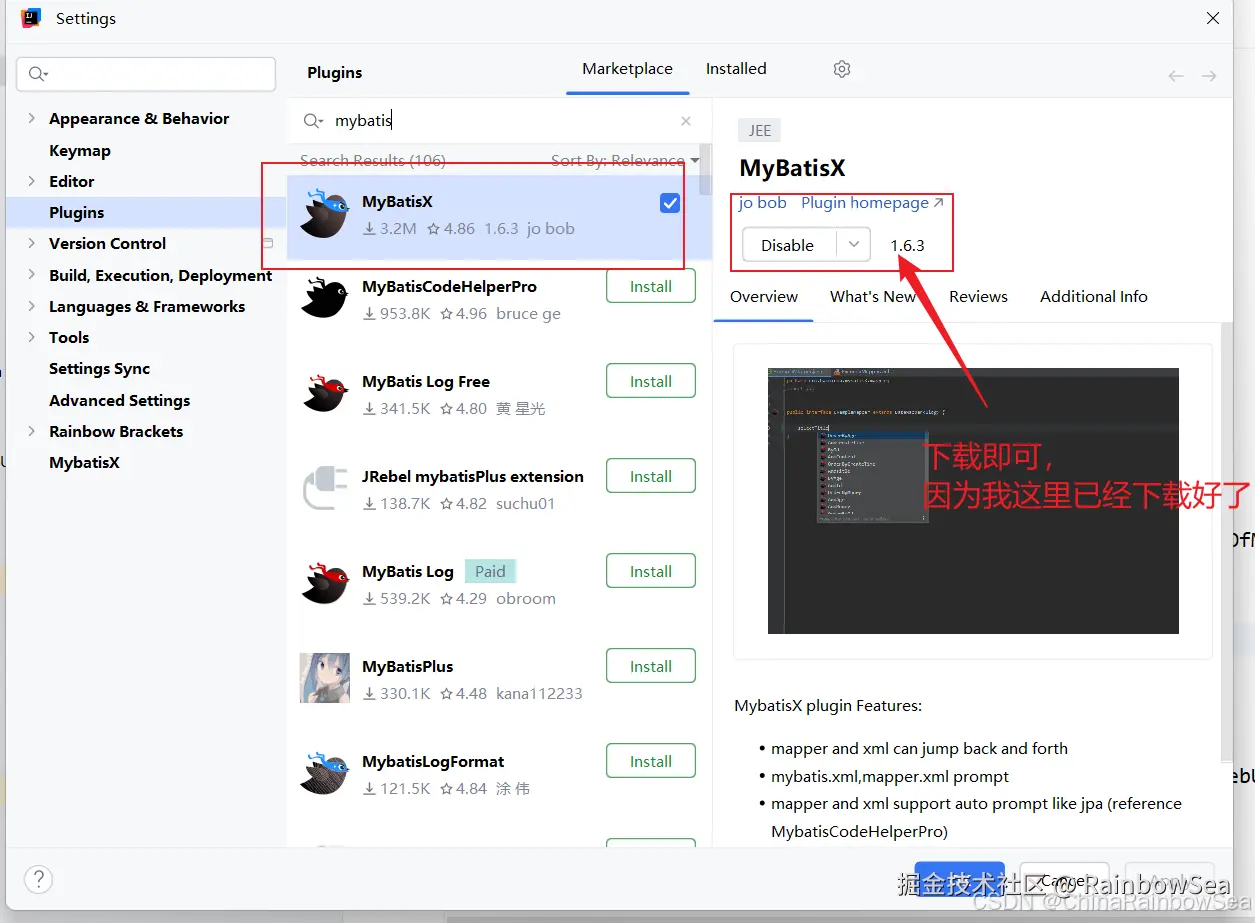Image resolution: width=1255 pixels, height=923 pixels.
Task: Close the Settings dialog window
Action: 1213,18
